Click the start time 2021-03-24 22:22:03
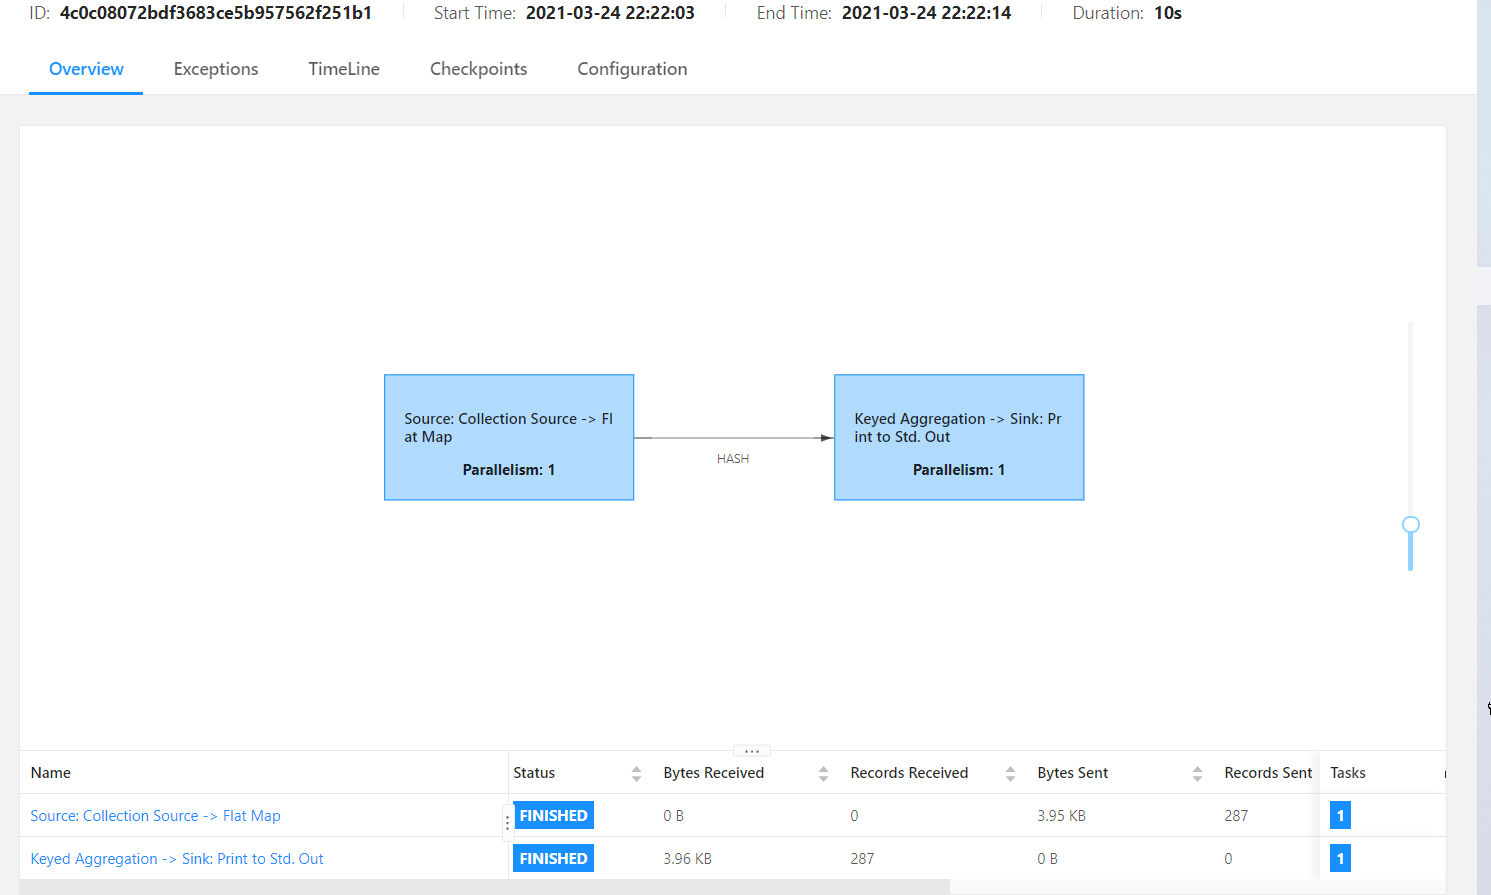Image resolution: width=1491 pixels, height=895 pixels. pos(610,13)
